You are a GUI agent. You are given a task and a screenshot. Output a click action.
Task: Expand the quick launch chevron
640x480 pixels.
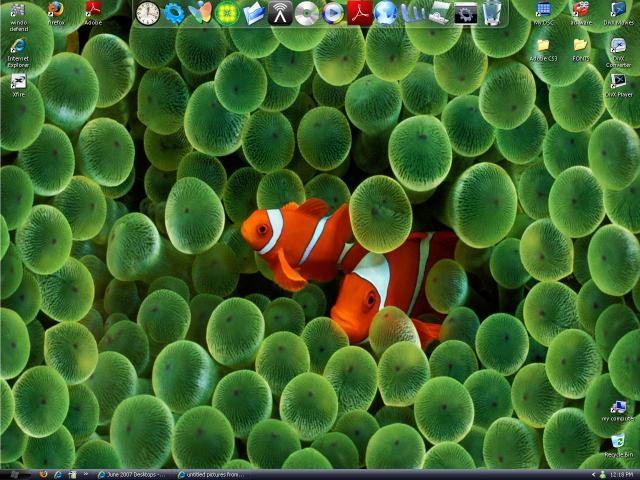pos(86,474)
